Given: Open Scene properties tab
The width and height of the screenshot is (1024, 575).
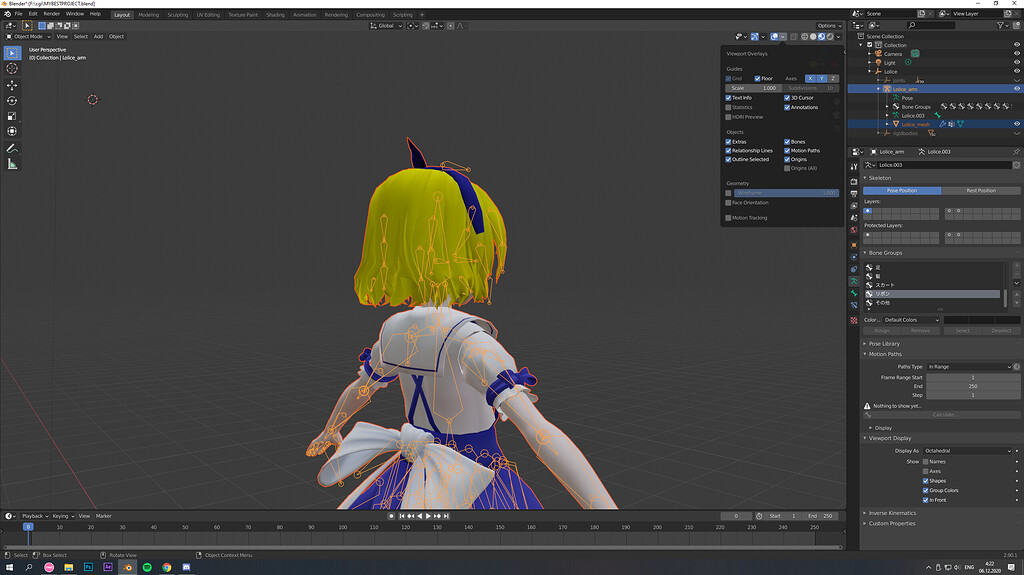Looking at the screenshot, I should pyautogui.click(x=854, y=218).
